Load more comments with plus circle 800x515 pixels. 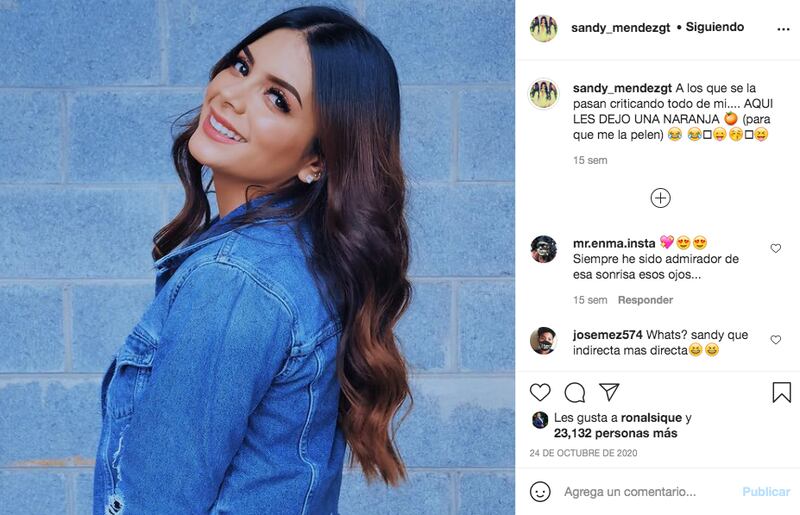(x=660, y=198)
